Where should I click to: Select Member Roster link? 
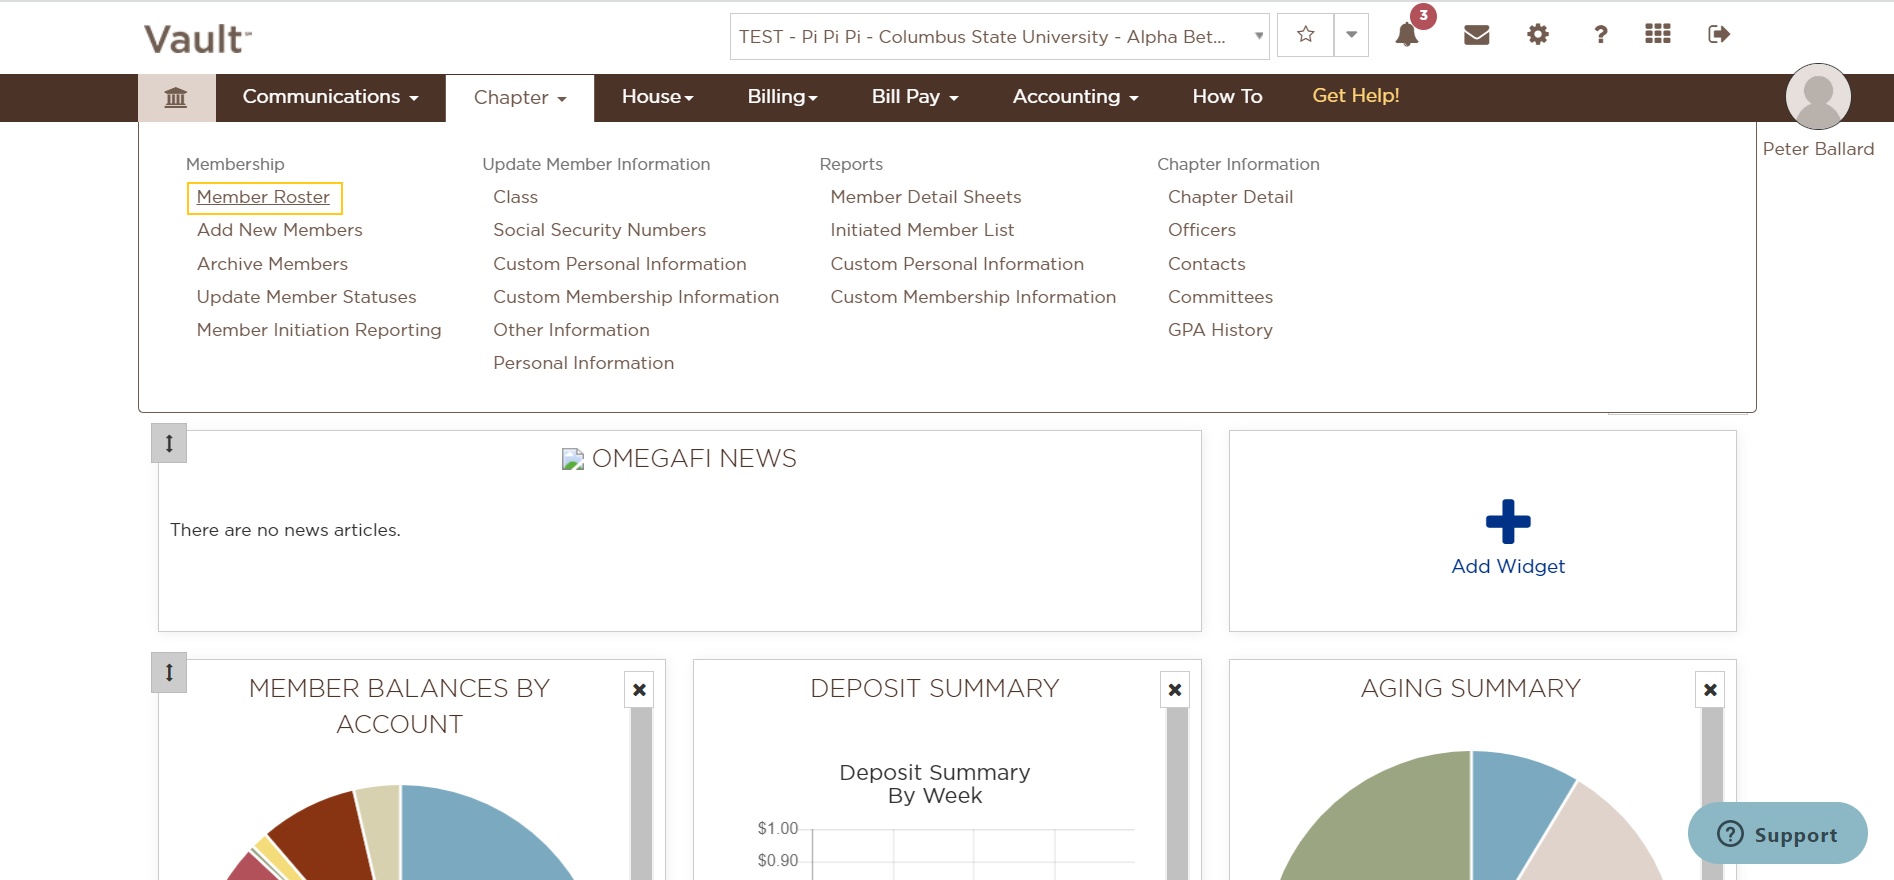263,197
